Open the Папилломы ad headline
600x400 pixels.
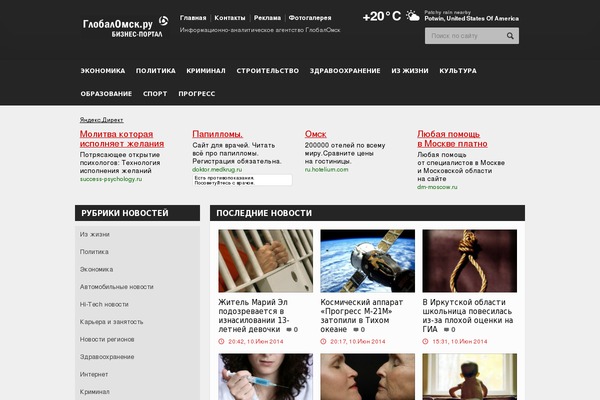pyautogui.click(x=217, y=134)
